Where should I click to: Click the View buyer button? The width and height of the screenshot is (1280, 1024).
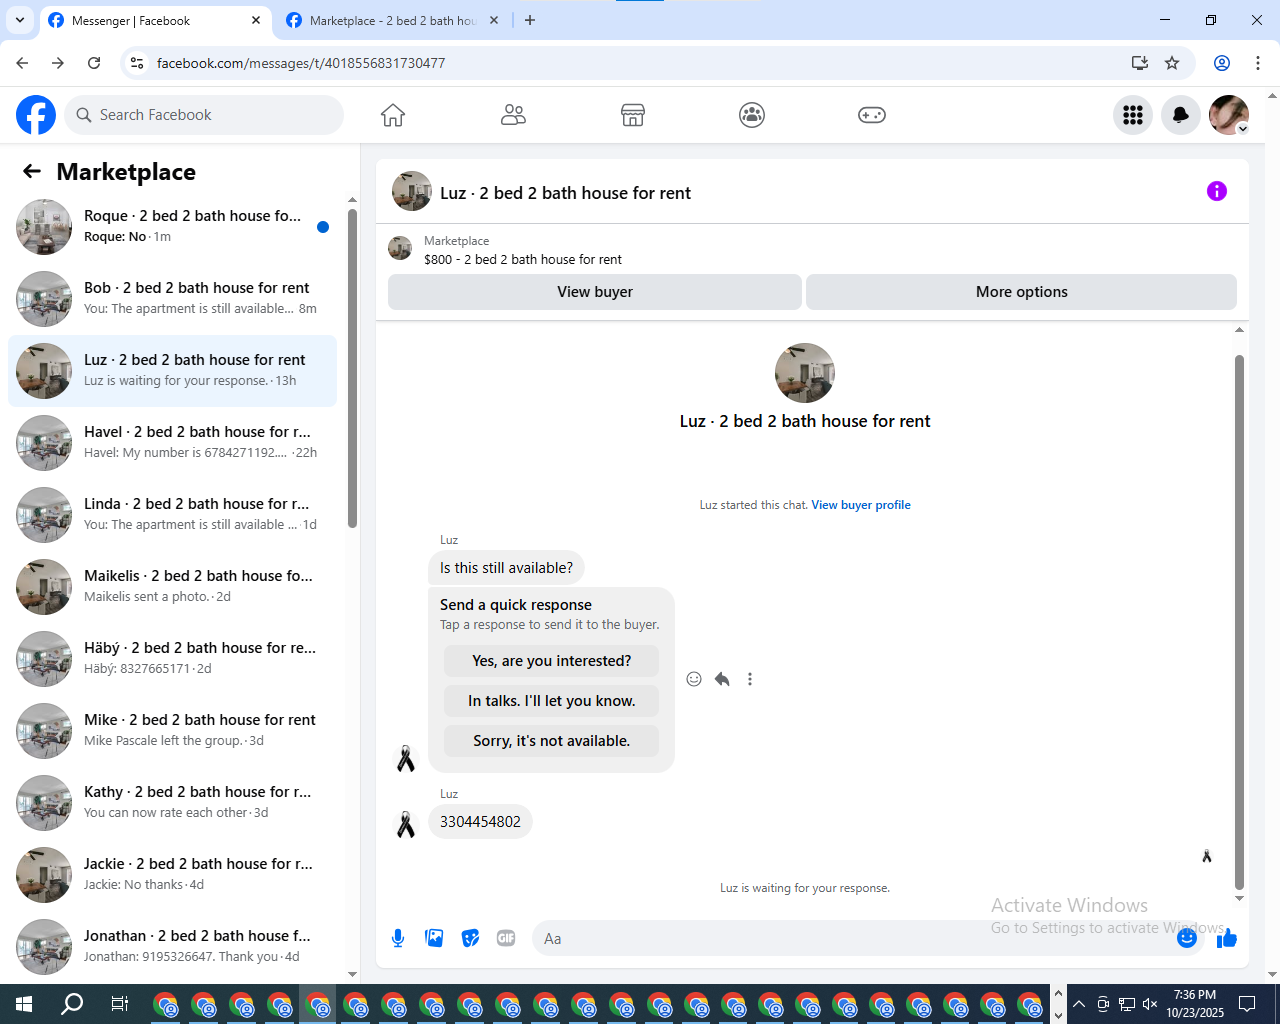click(x=595, y=292)
